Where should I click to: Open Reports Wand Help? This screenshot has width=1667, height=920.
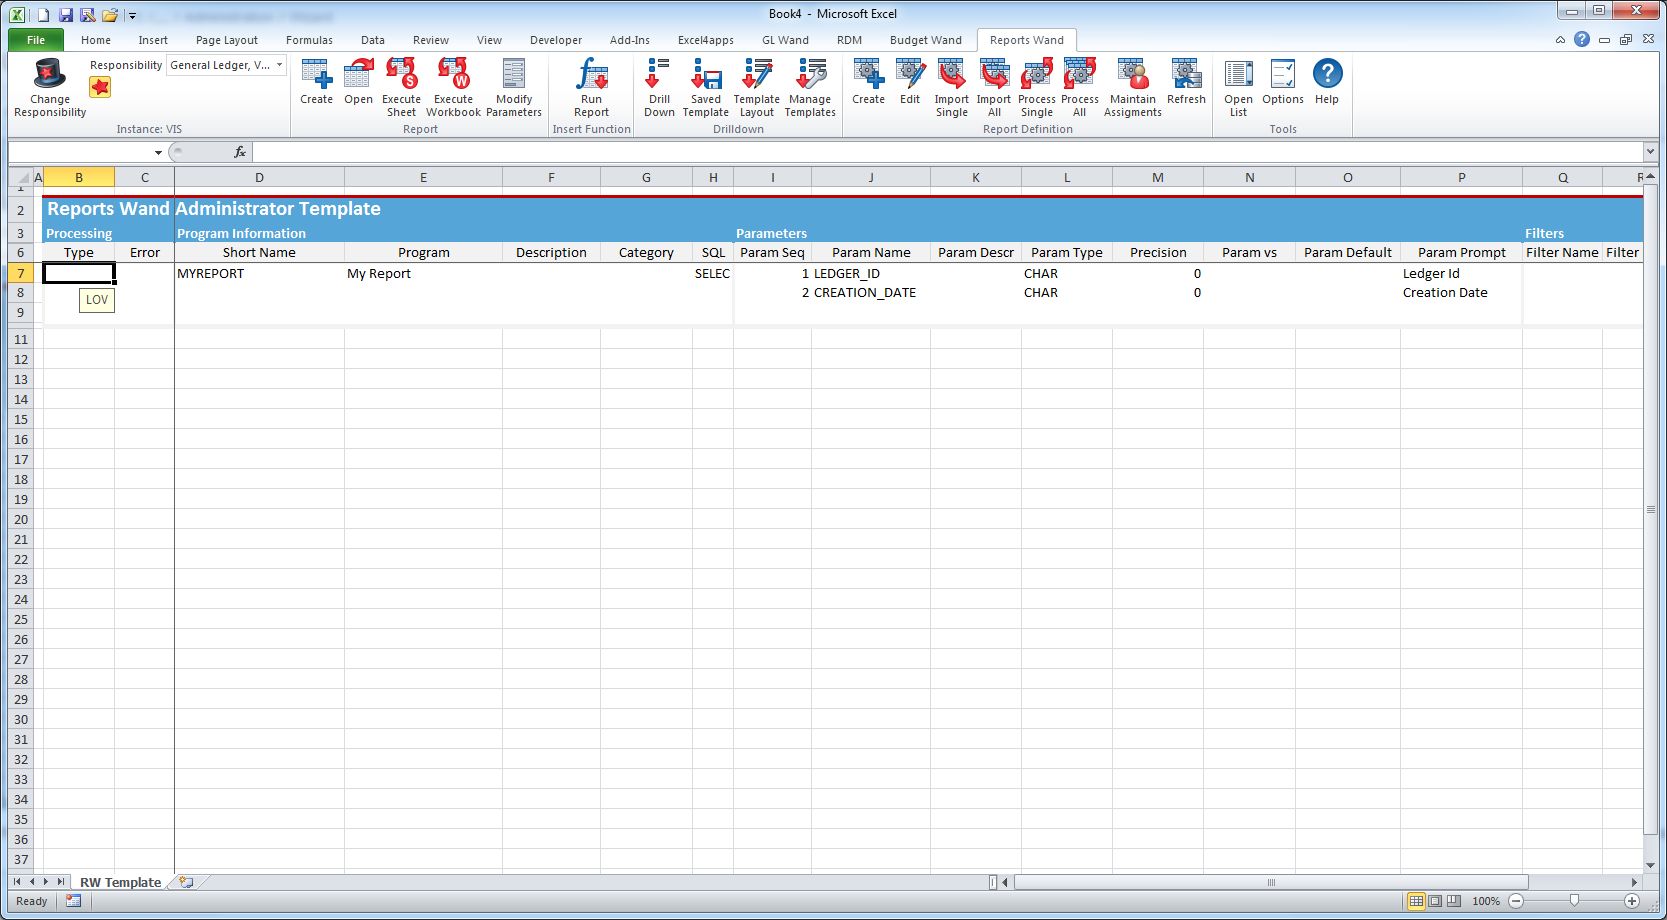tap(1327, 82)
